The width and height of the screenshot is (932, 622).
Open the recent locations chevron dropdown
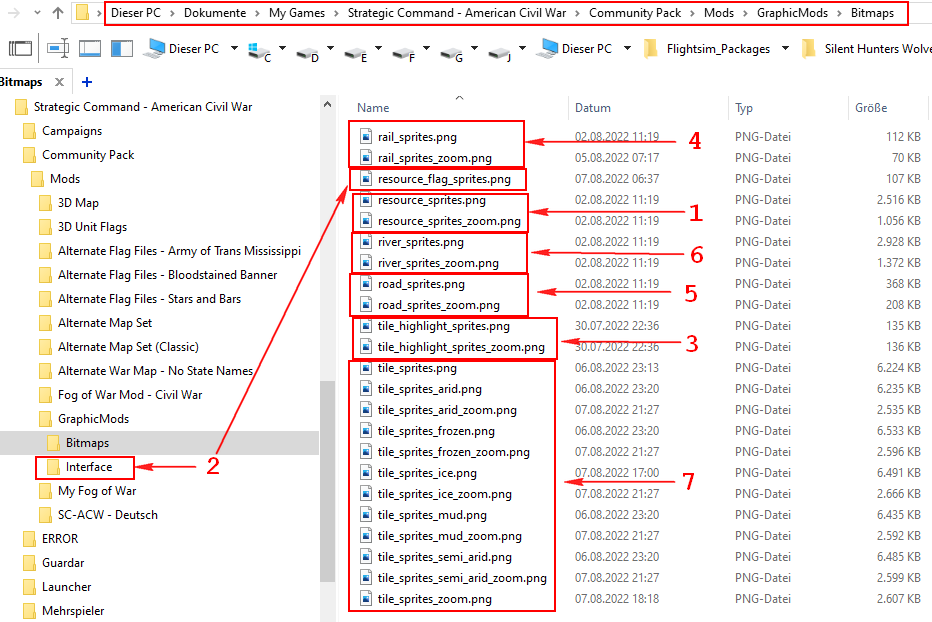point(37,12)
